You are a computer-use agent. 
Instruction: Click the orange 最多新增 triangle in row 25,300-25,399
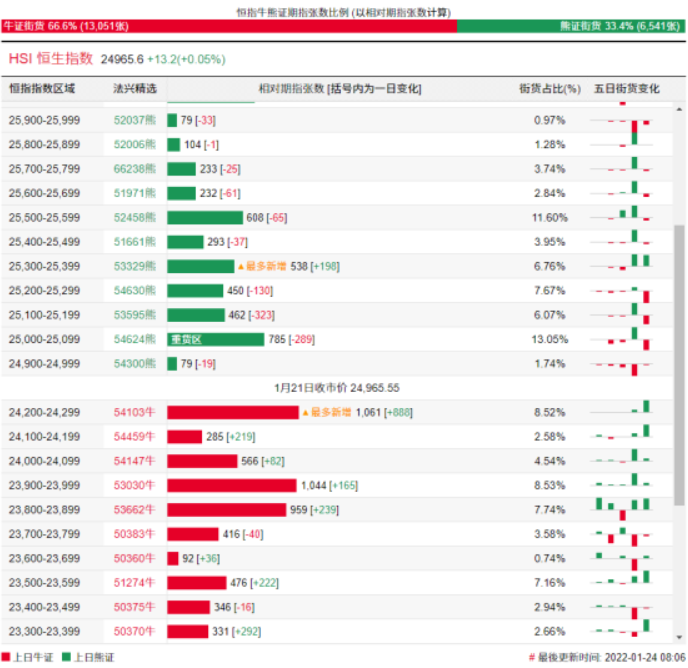(x=240, y=267)
